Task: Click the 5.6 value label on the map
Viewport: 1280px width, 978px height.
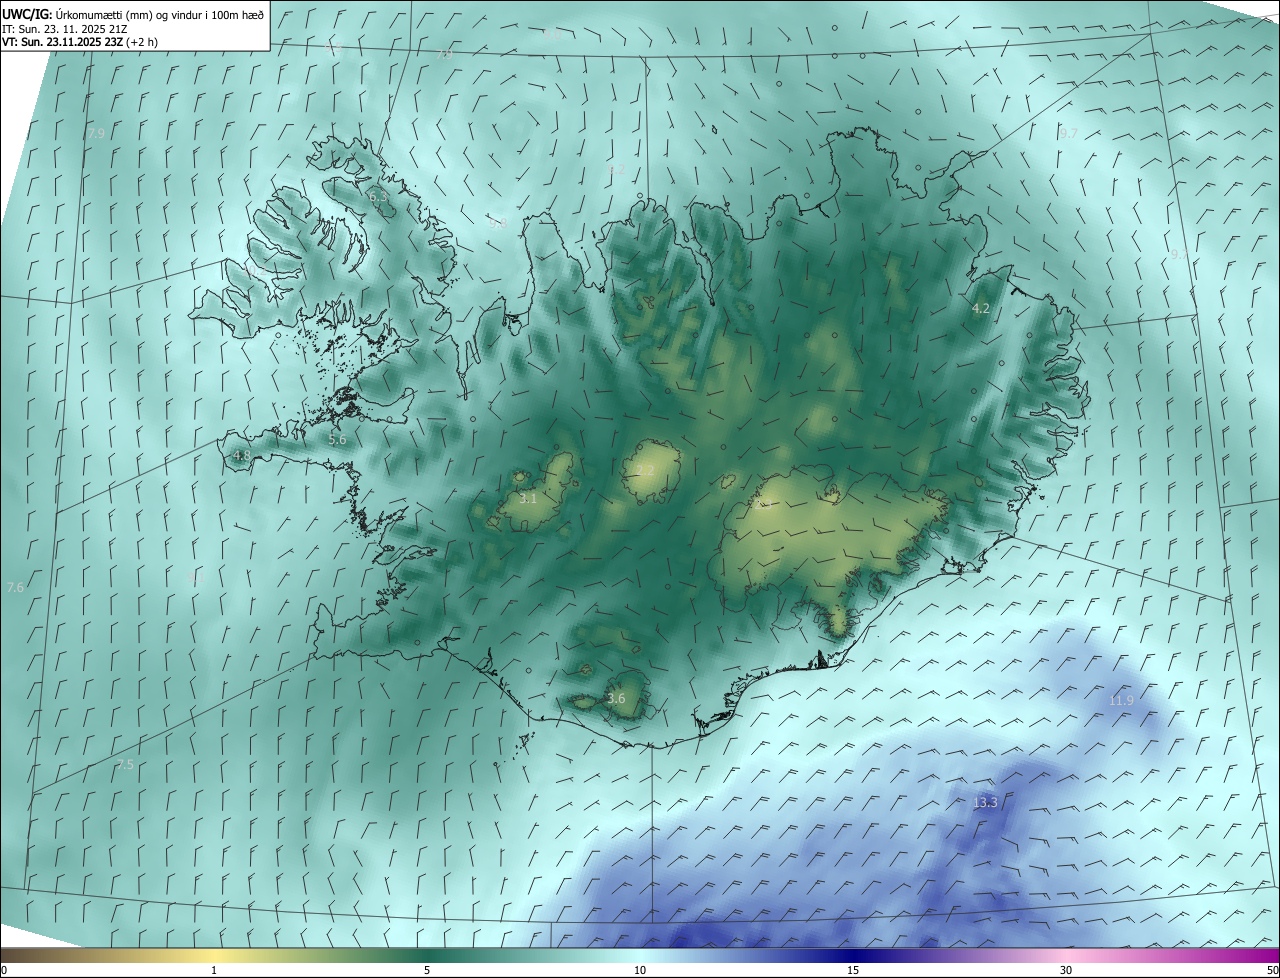Action: coord(337,439)
